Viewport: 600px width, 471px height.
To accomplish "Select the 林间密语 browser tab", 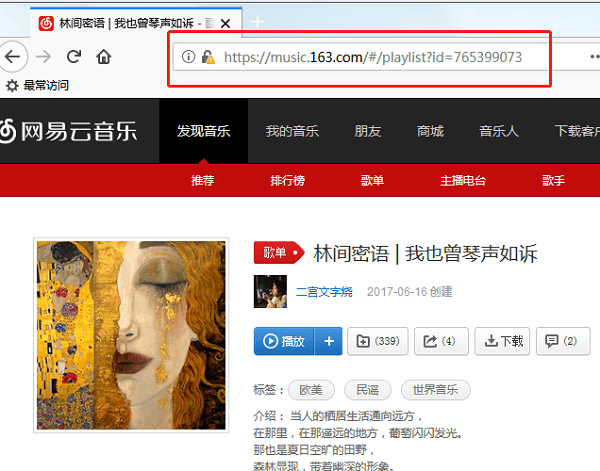I will [136, 23].
